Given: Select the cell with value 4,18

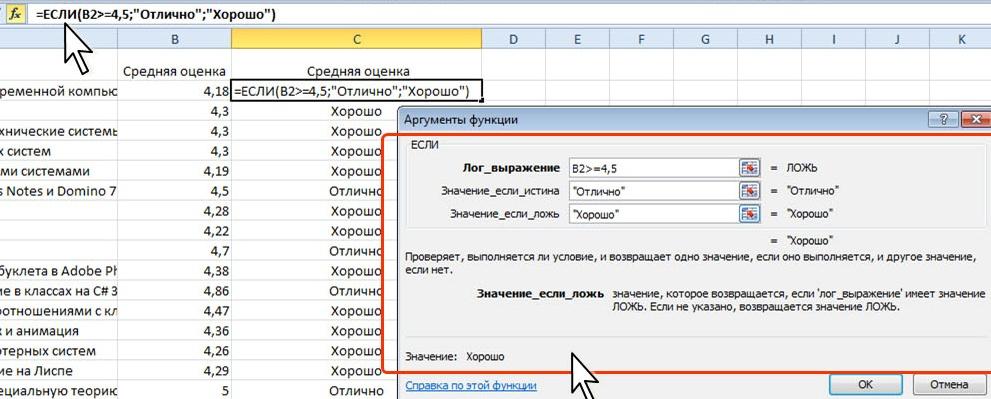Looking at the screenshot, I should pyautogui.click(x=174, y=91).
